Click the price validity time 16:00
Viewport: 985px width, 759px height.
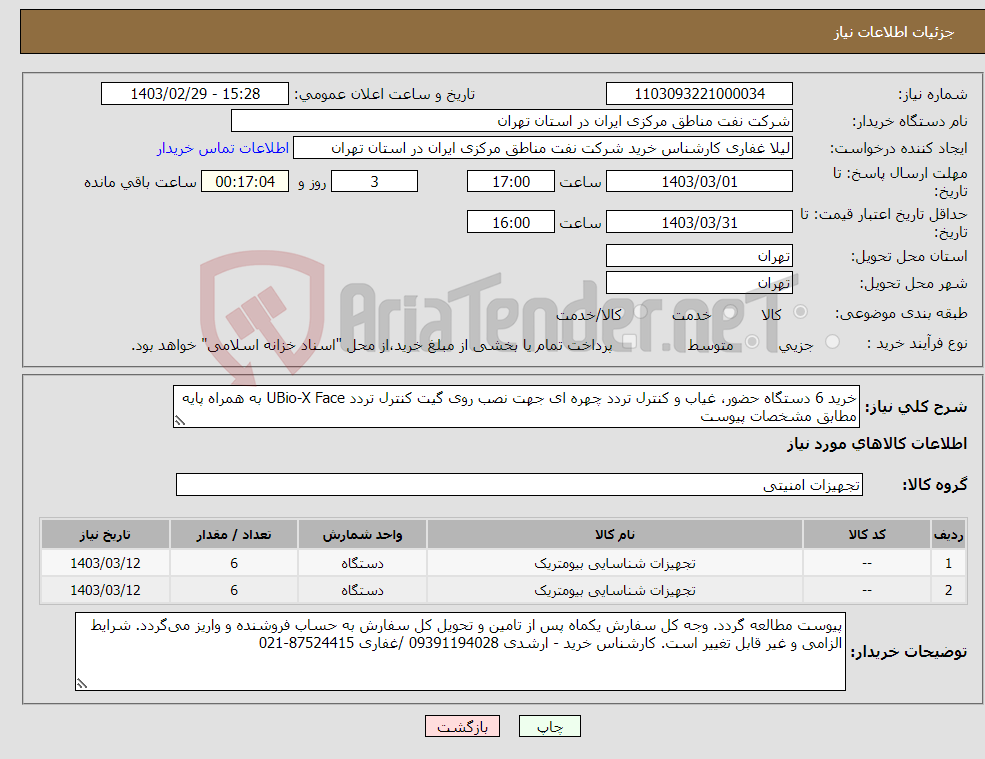511,222
